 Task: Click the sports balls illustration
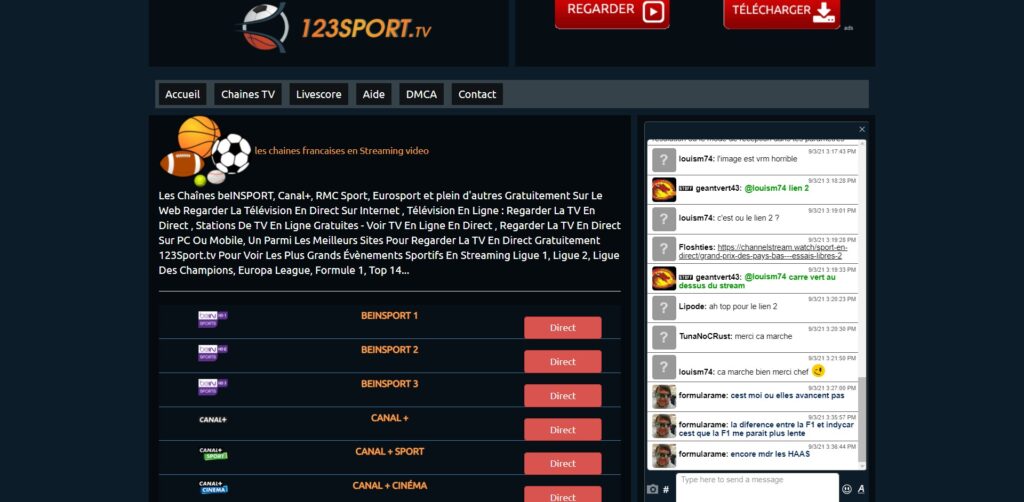pyautogui.click(x=206, y=151)
